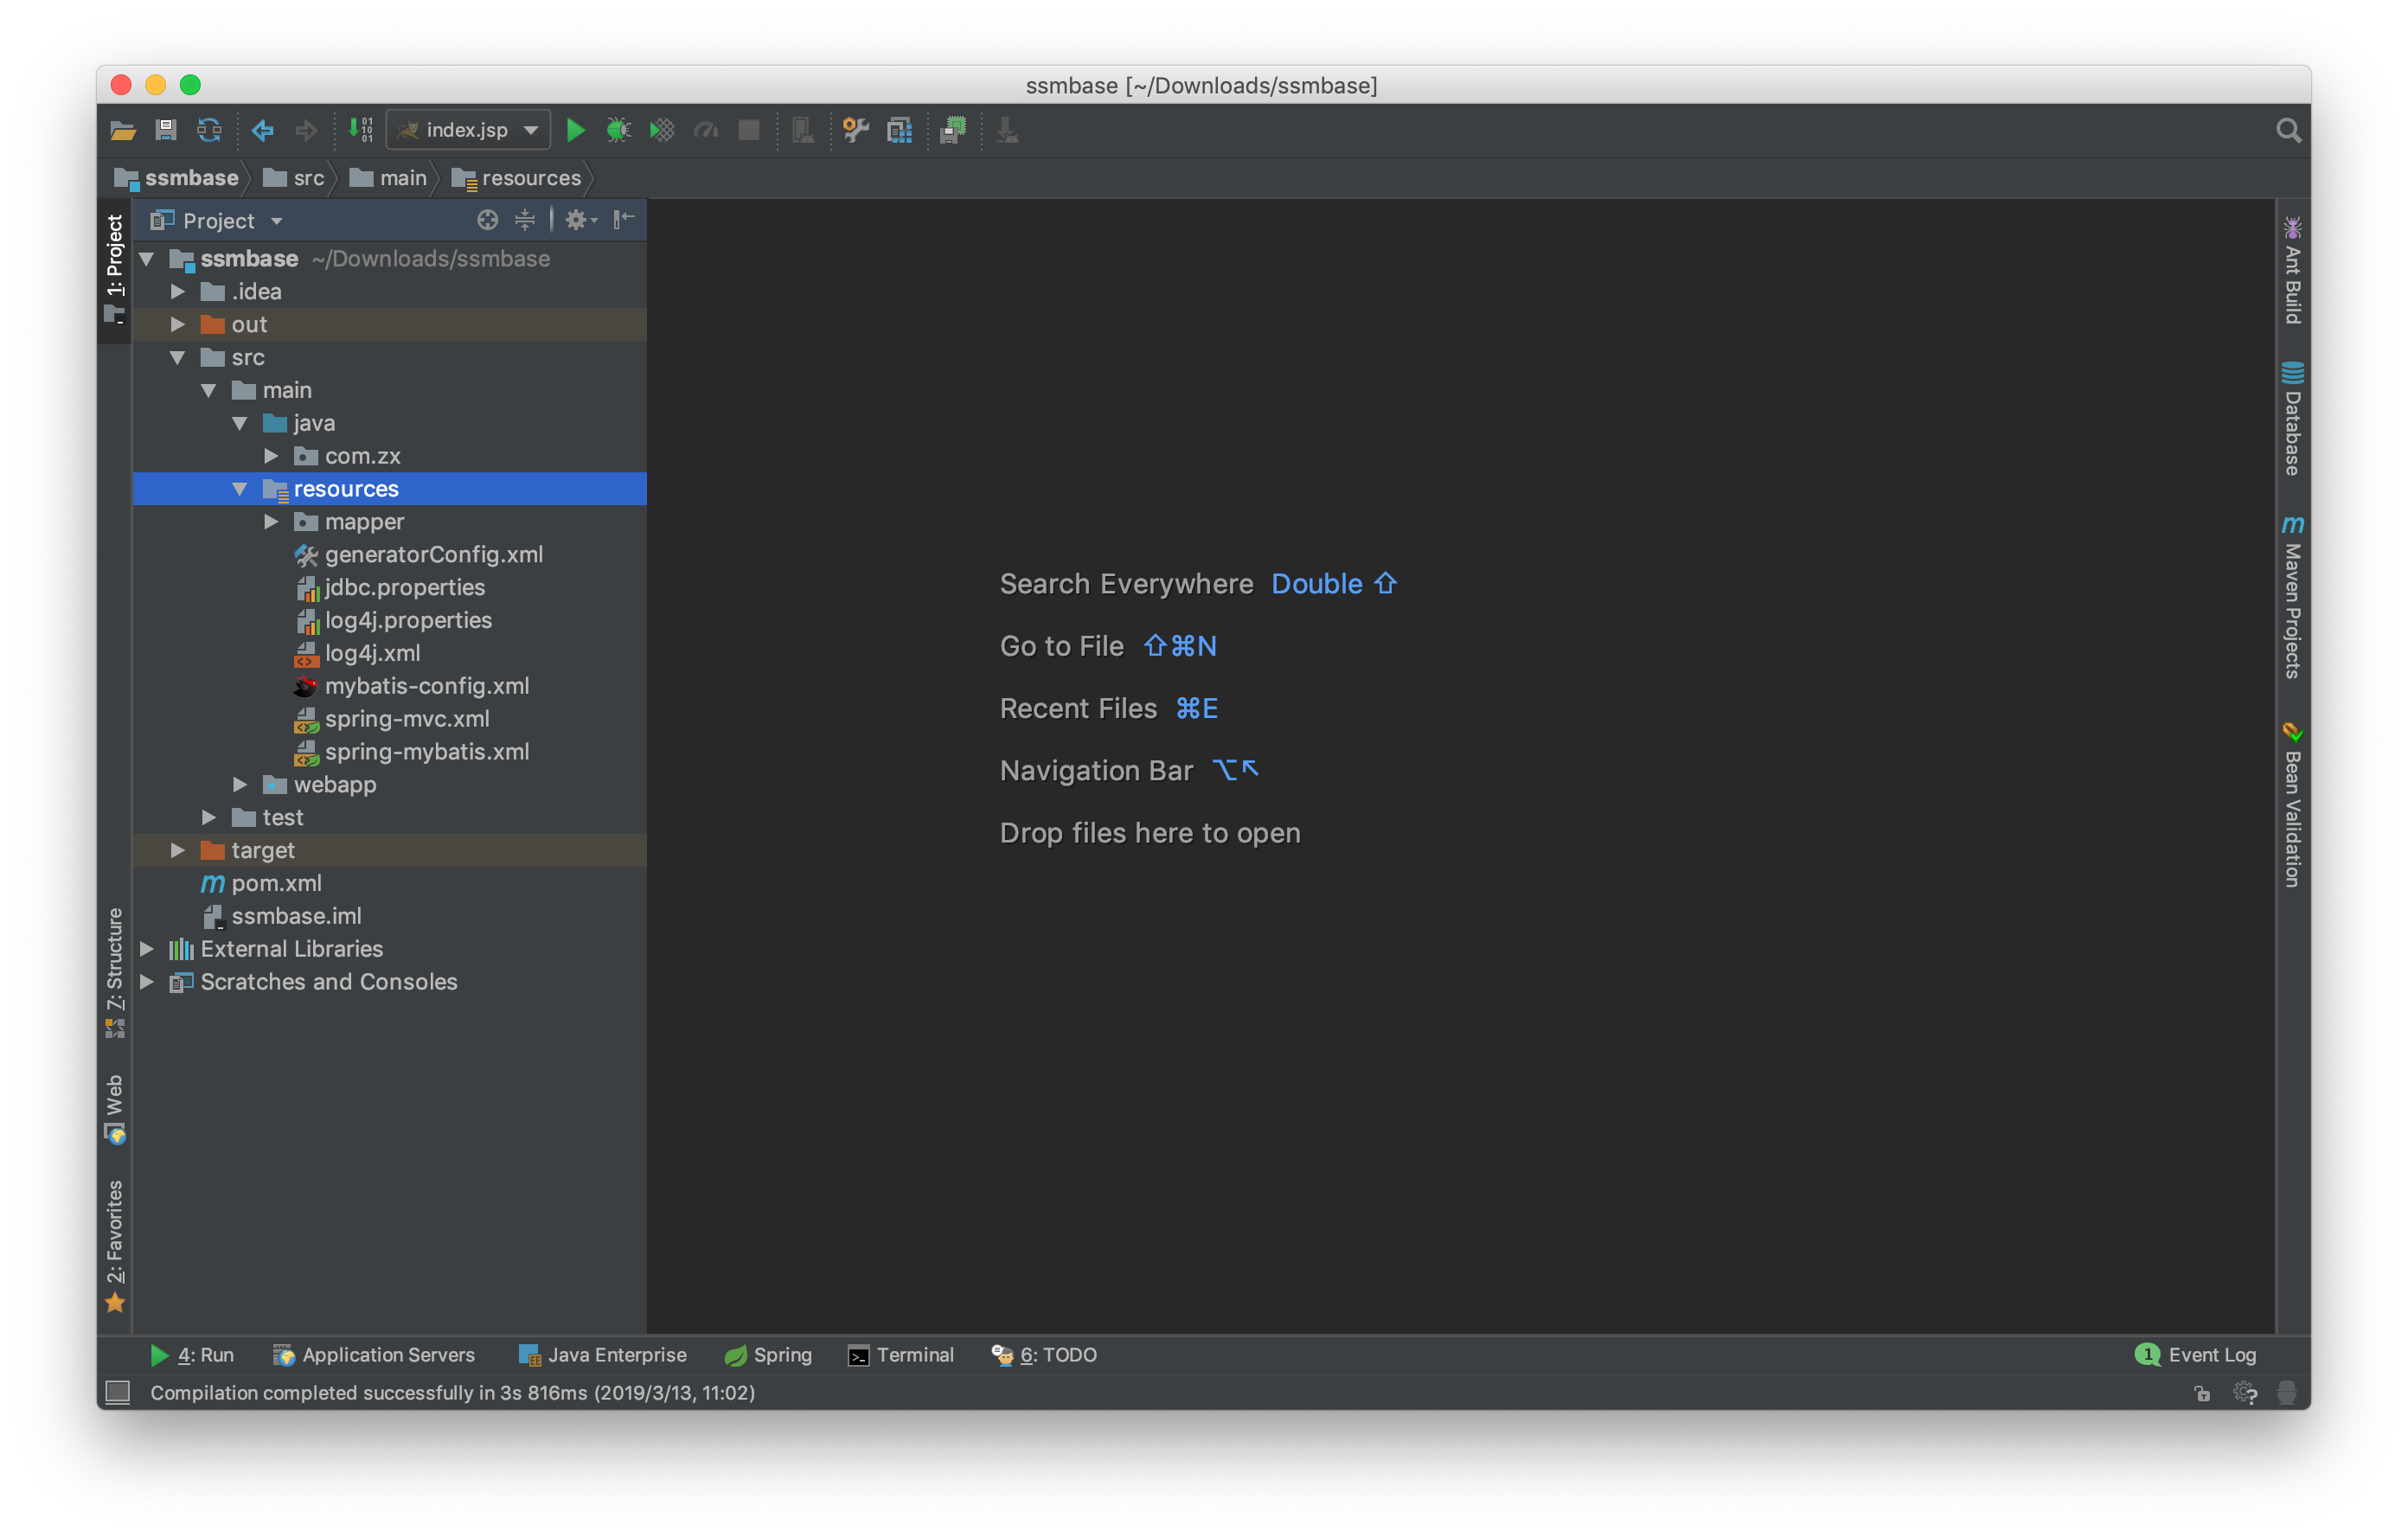Open Search Everywhere magnifier icon

pos(2288,130)
